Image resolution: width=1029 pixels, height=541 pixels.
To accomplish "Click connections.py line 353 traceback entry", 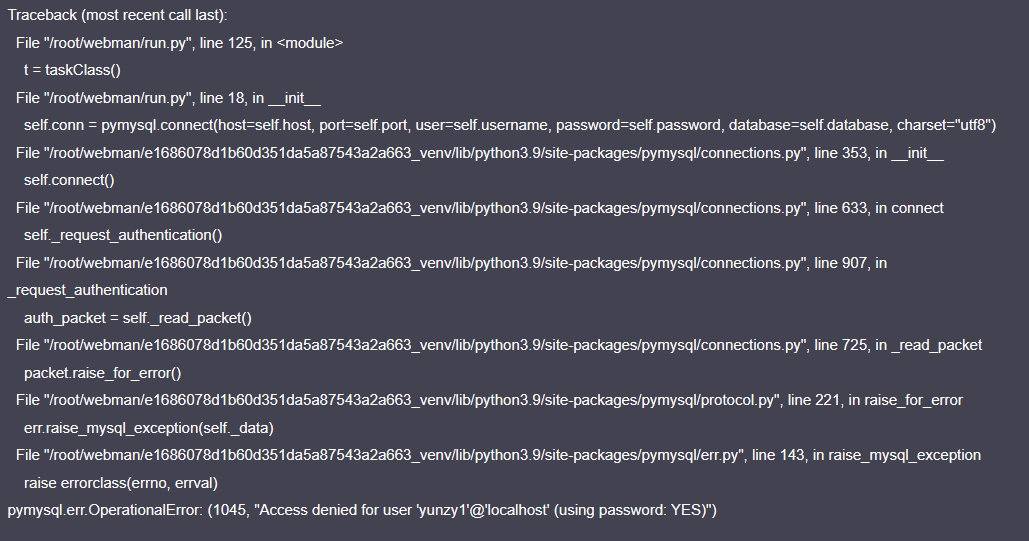I will pyautogui.click(x=480, y=153).
